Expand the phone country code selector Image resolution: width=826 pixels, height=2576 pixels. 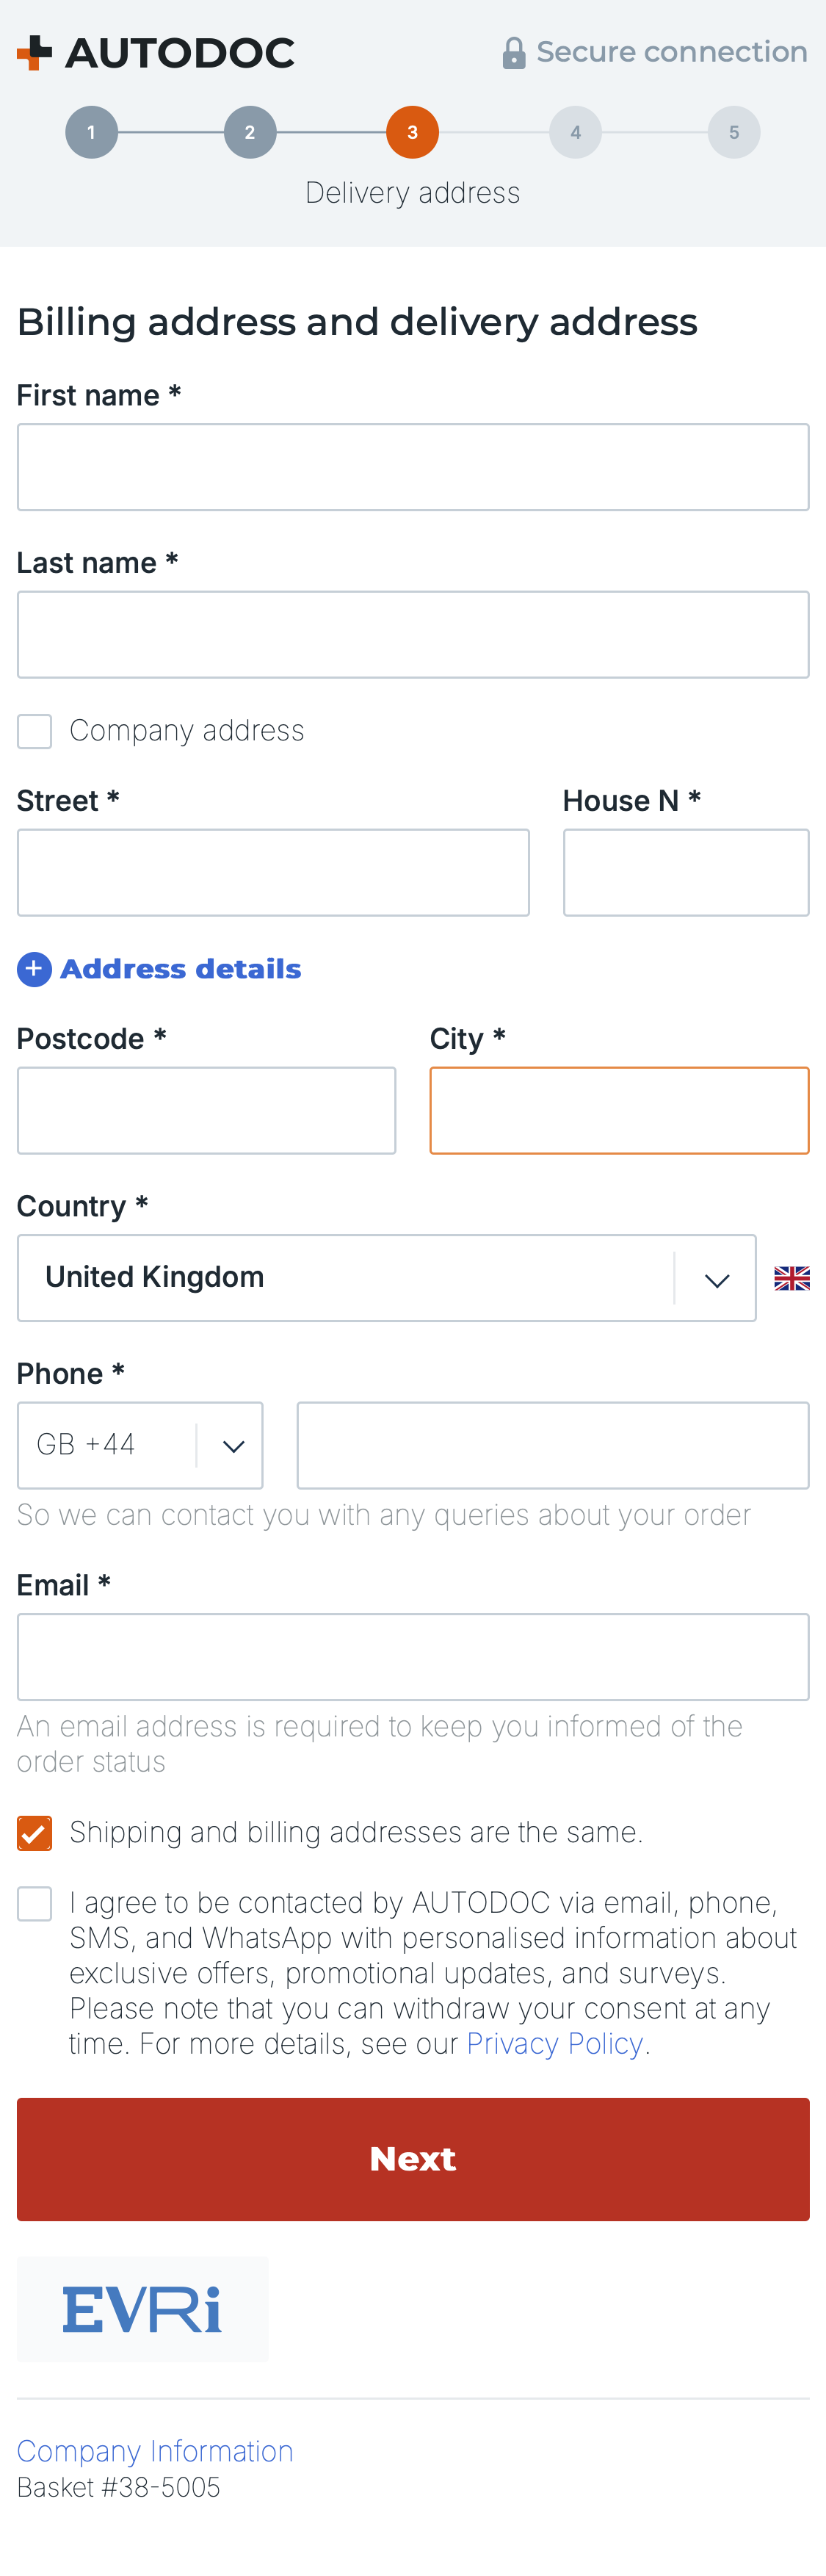pos(233,1444)
